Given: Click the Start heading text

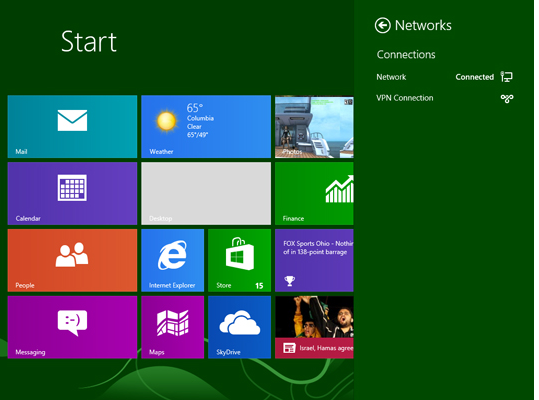Looking at the screenshot, I should (89, 42).
